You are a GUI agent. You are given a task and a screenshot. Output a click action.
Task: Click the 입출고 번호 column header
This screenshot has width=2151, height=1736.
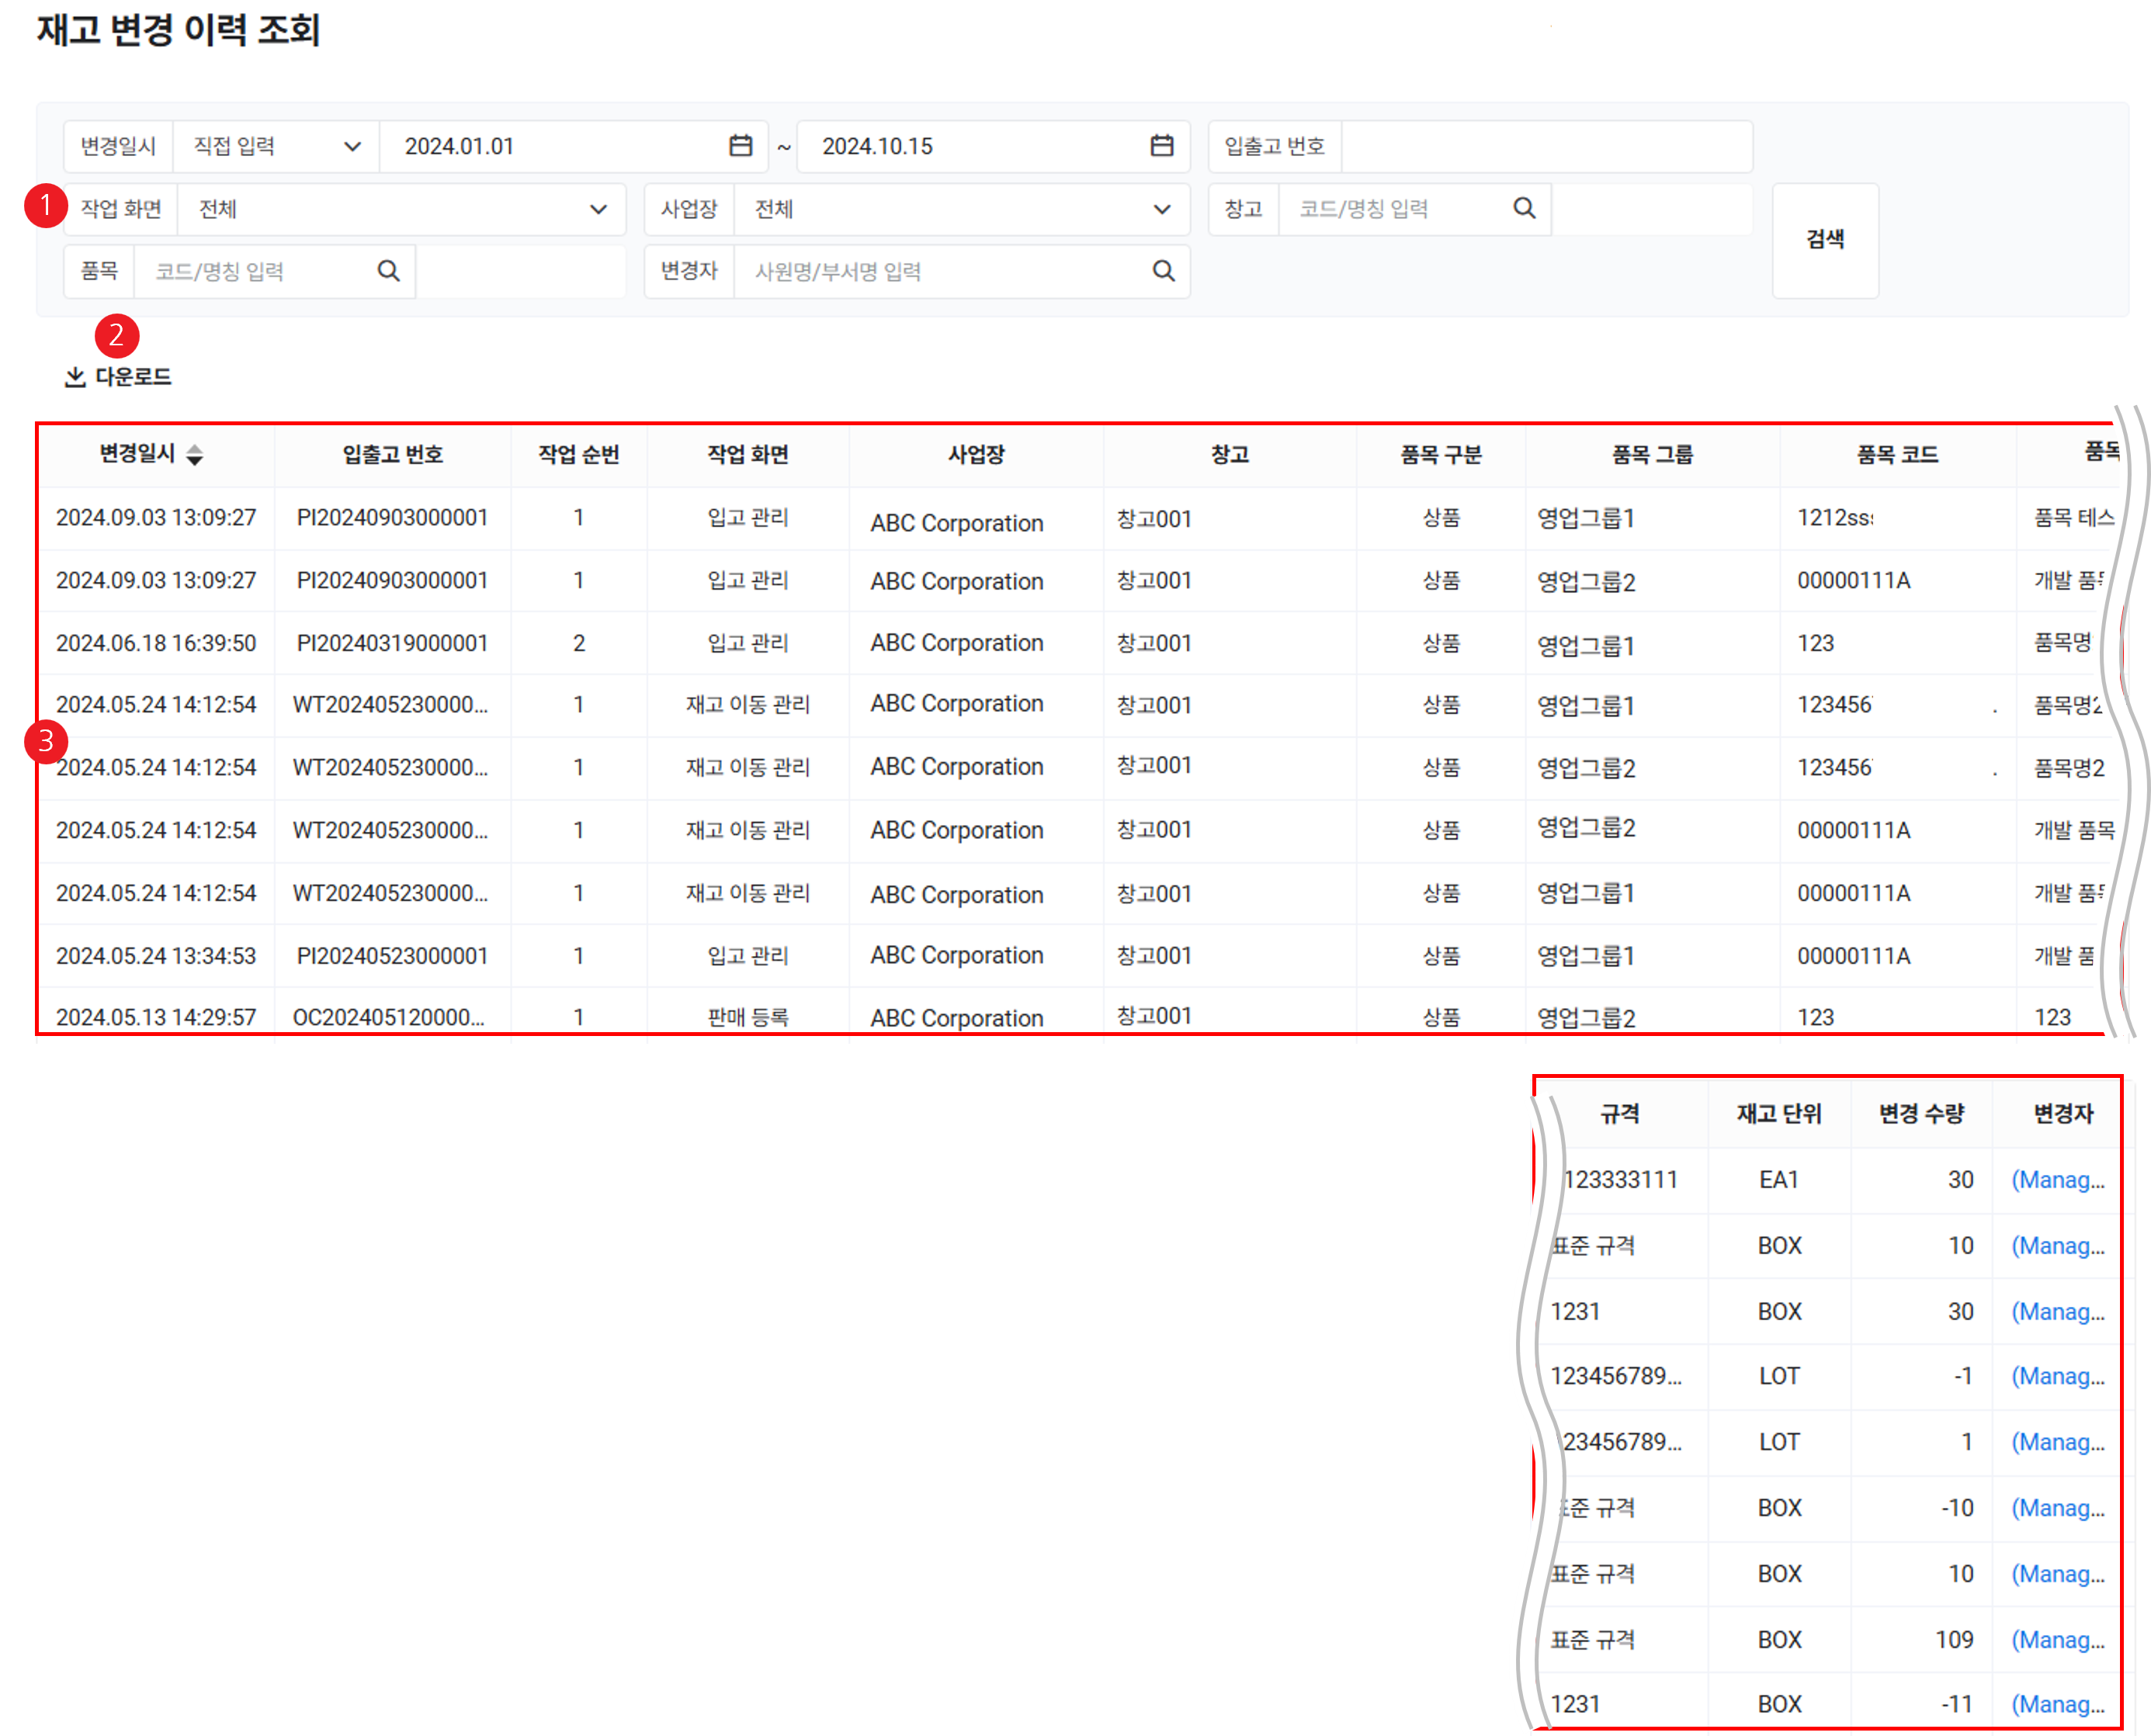[x=392, y=455]
